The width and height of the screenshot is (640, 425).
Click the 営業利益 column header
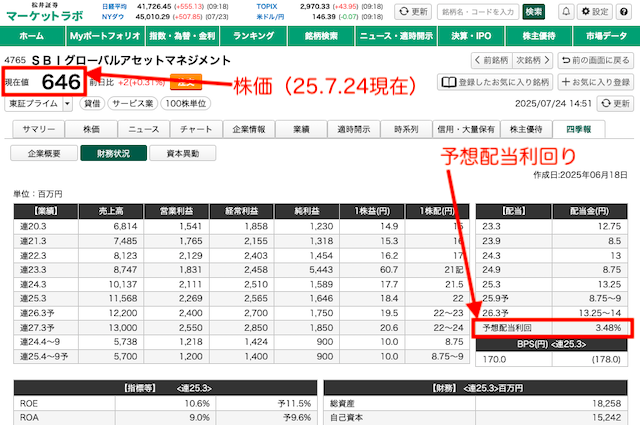coord(177,211)
